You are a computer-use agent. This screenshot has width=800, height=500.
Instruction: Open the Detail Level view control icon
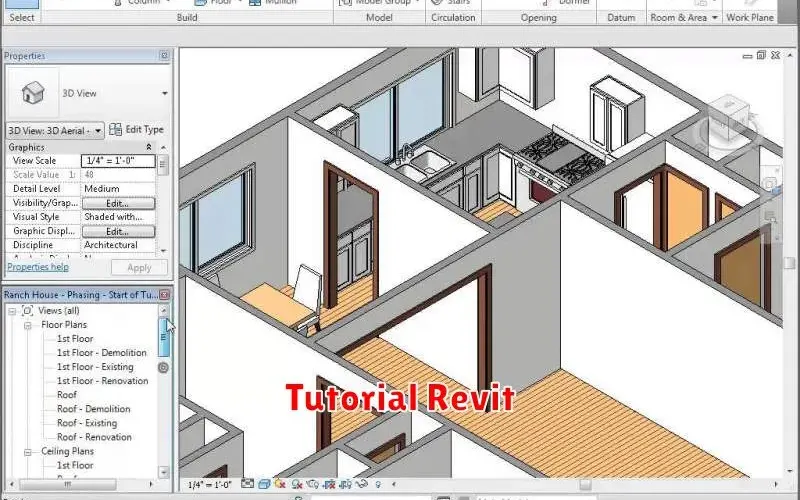tap(247, 484)
